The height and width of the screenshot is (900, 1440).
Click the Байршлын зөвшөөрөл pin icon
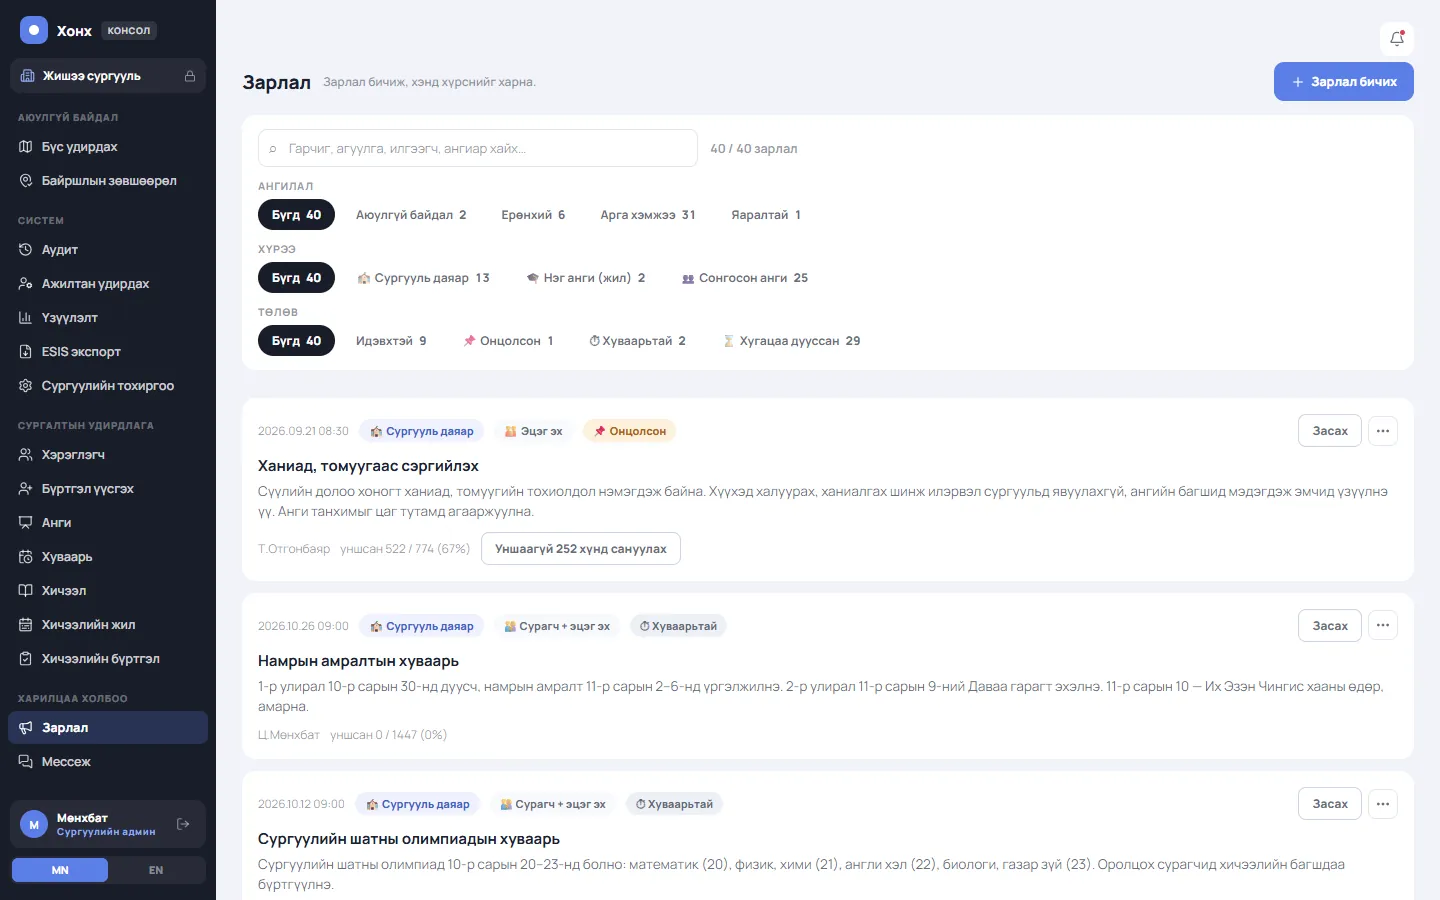coord(26,181)
